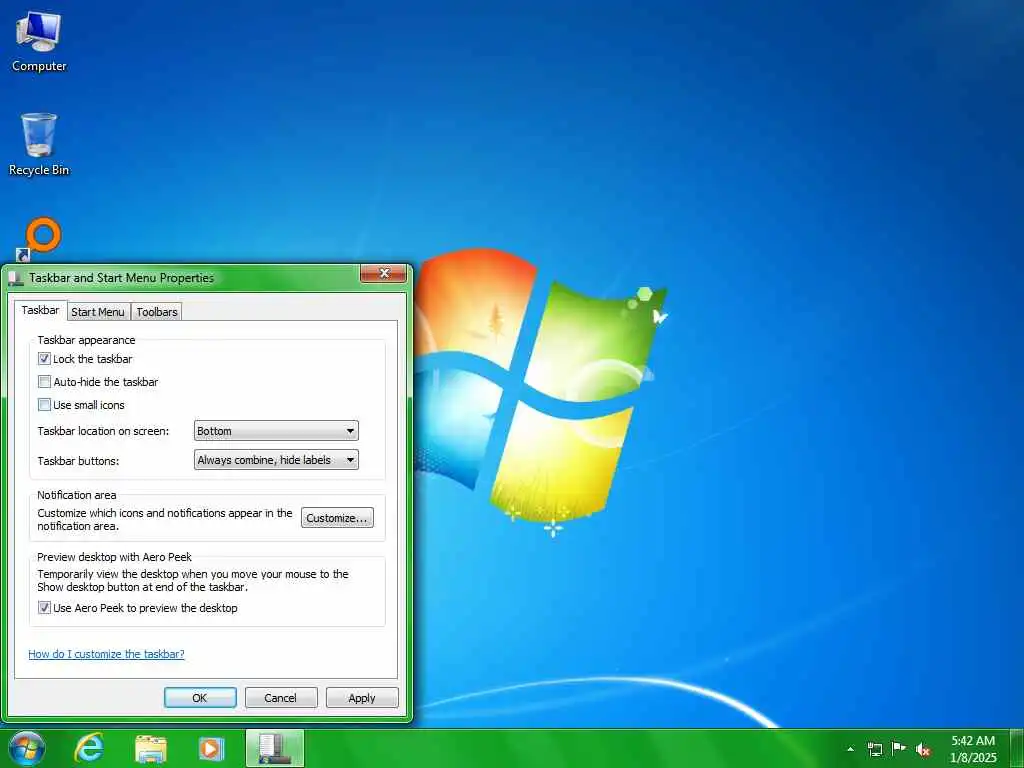
Task: Enable Use small icons checkbox
Action: tap(44, 405)
